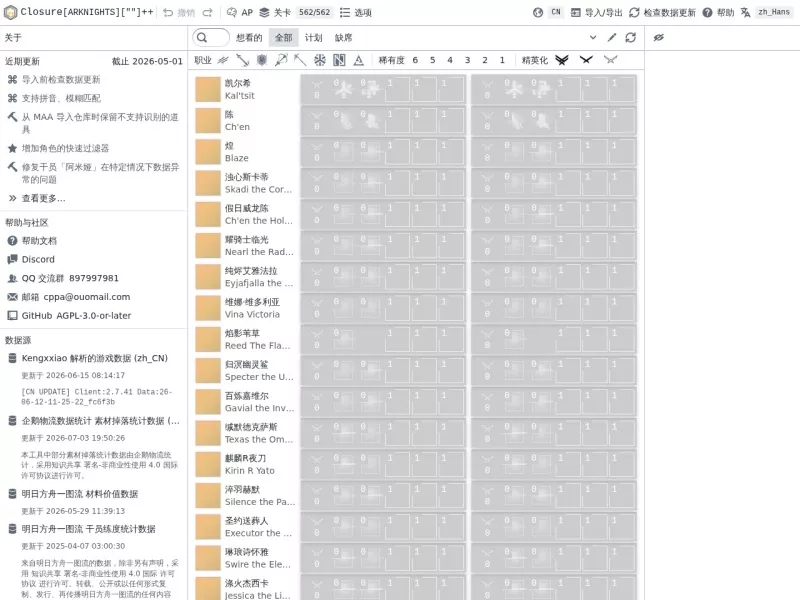Filter by Elite 2 chevron icon
The width and height of the screenshot is (800, 600).
click(562, 60)
